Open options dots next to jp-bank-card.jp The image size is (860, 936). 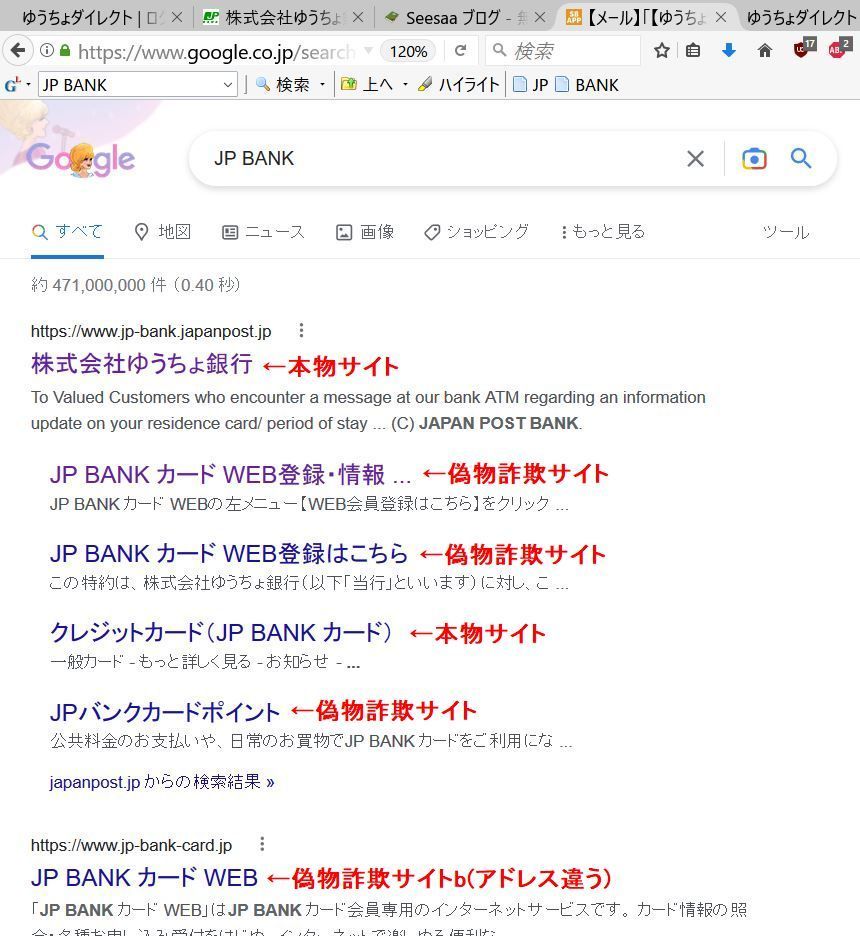click(262, 844)
